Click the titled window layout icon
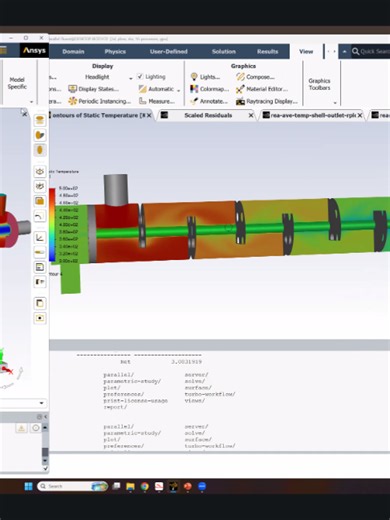 coord(40,267)
